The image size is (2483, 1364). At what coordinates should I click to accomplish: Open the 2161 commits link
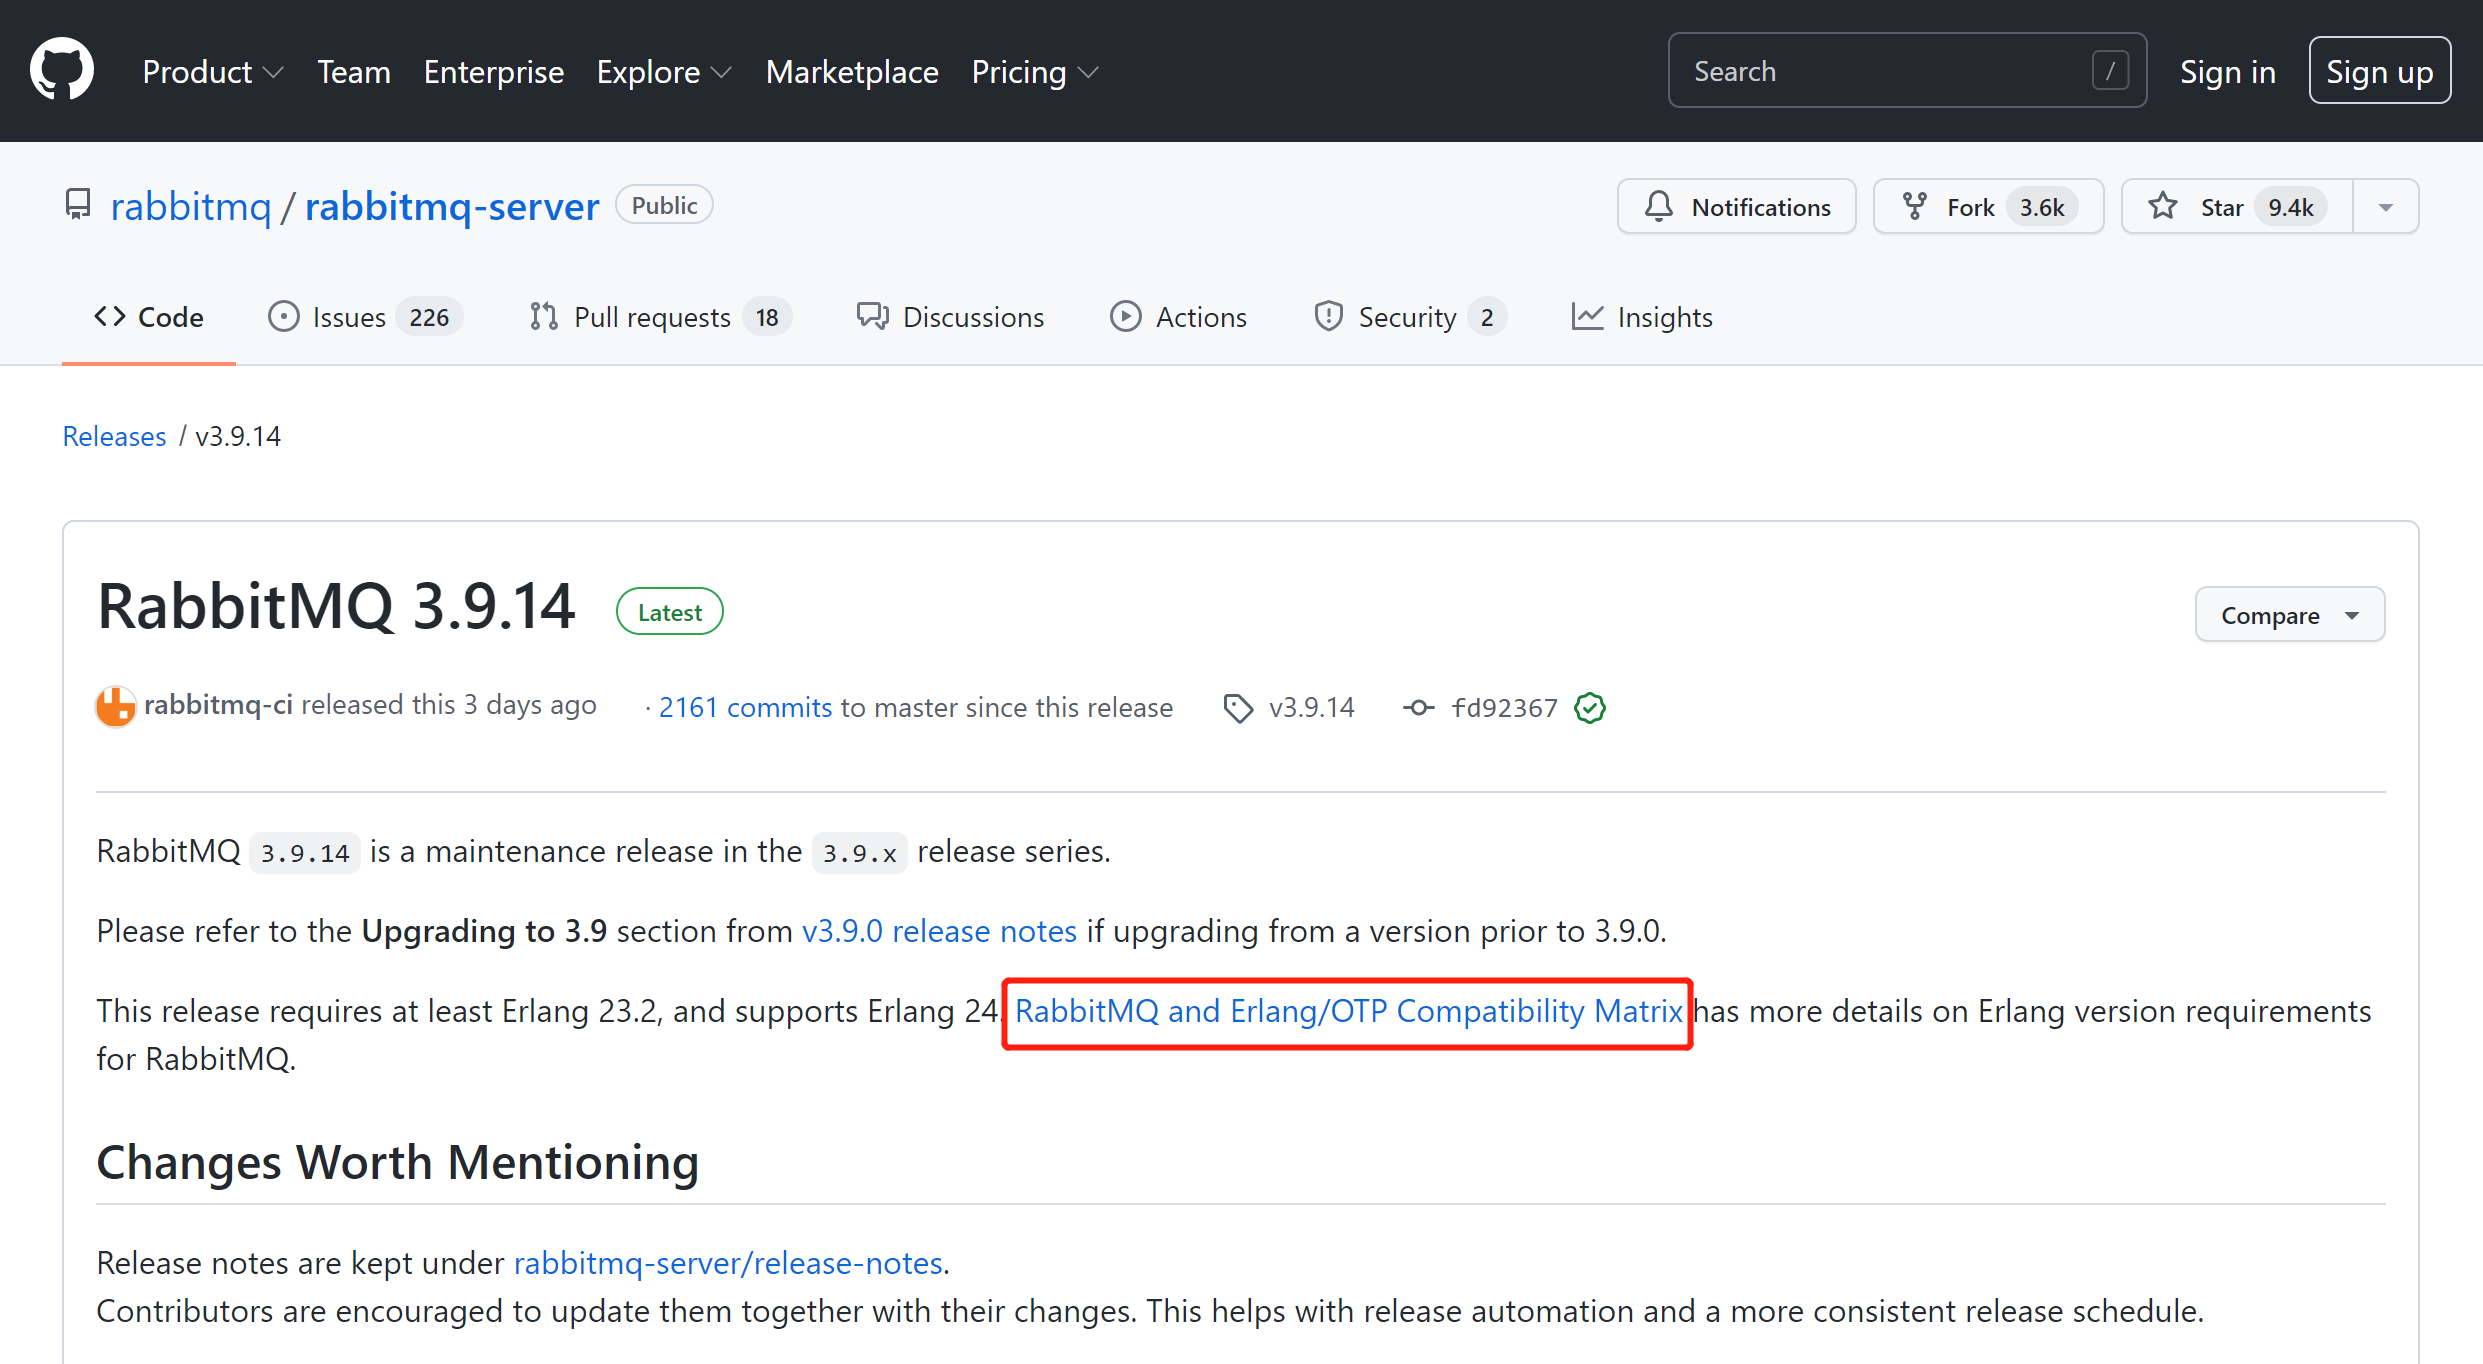pos(745,707)
